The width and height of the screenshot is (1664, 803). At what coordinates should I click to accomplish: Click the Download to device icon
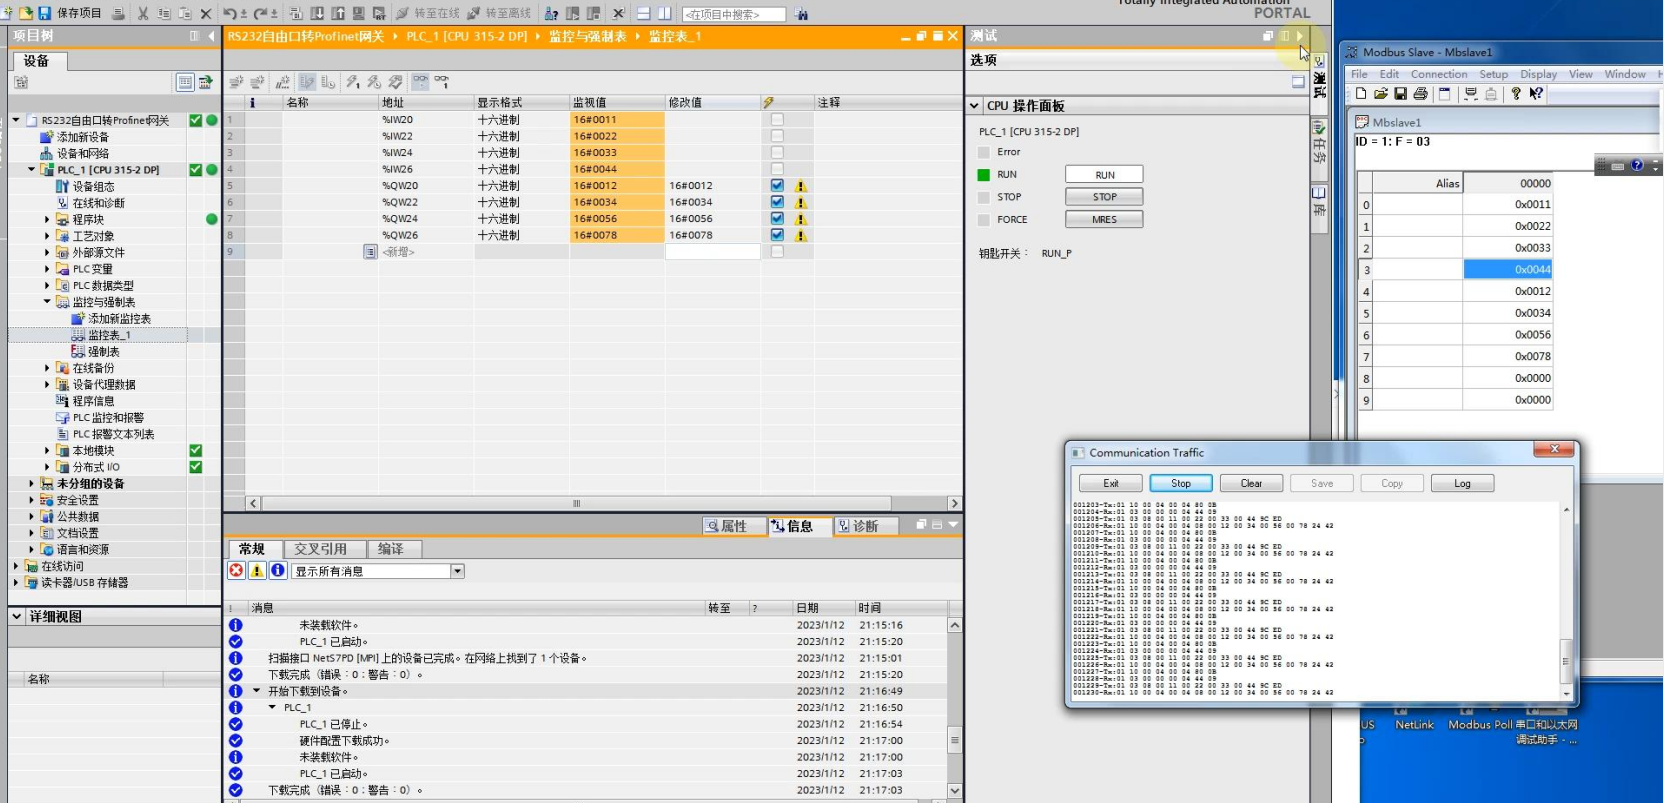(317, 13)
